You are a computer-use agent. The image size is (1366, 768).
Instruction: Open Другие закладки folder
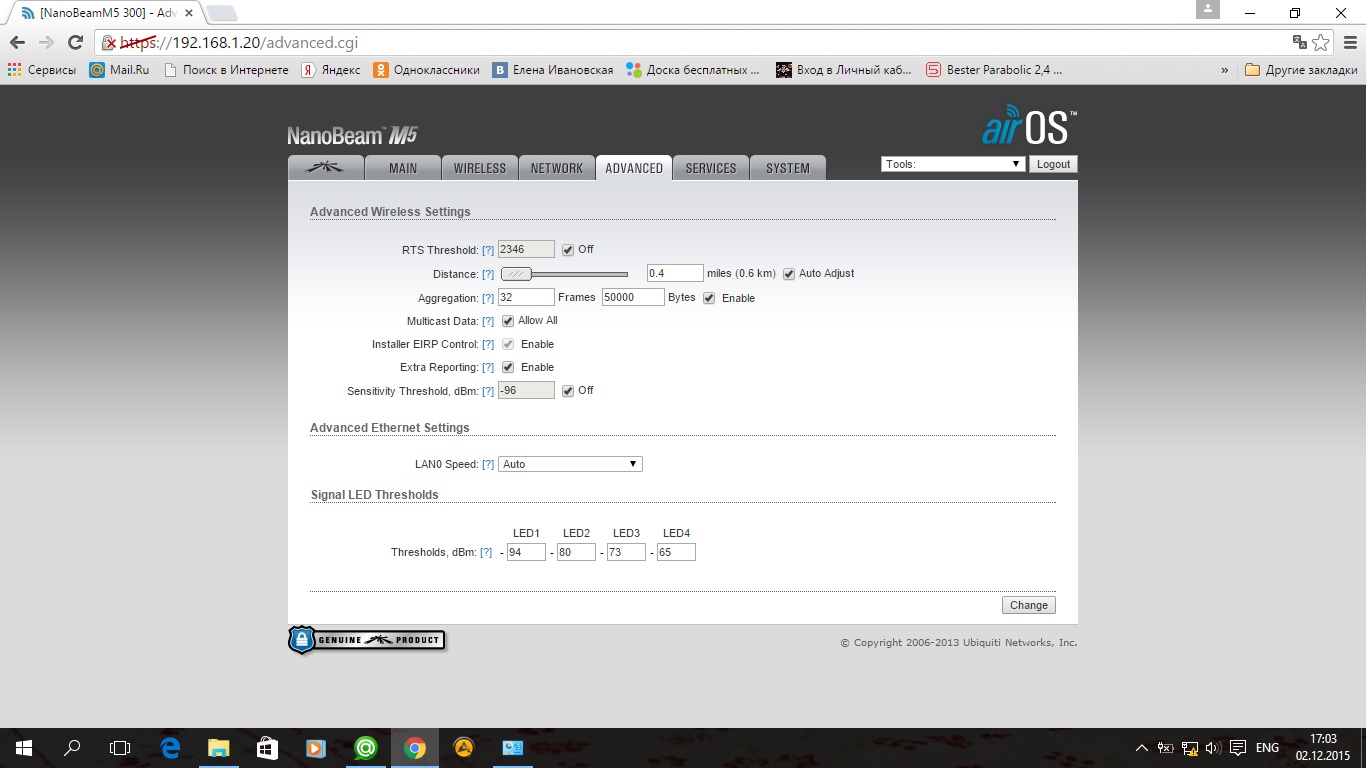tap(1301, 70)
